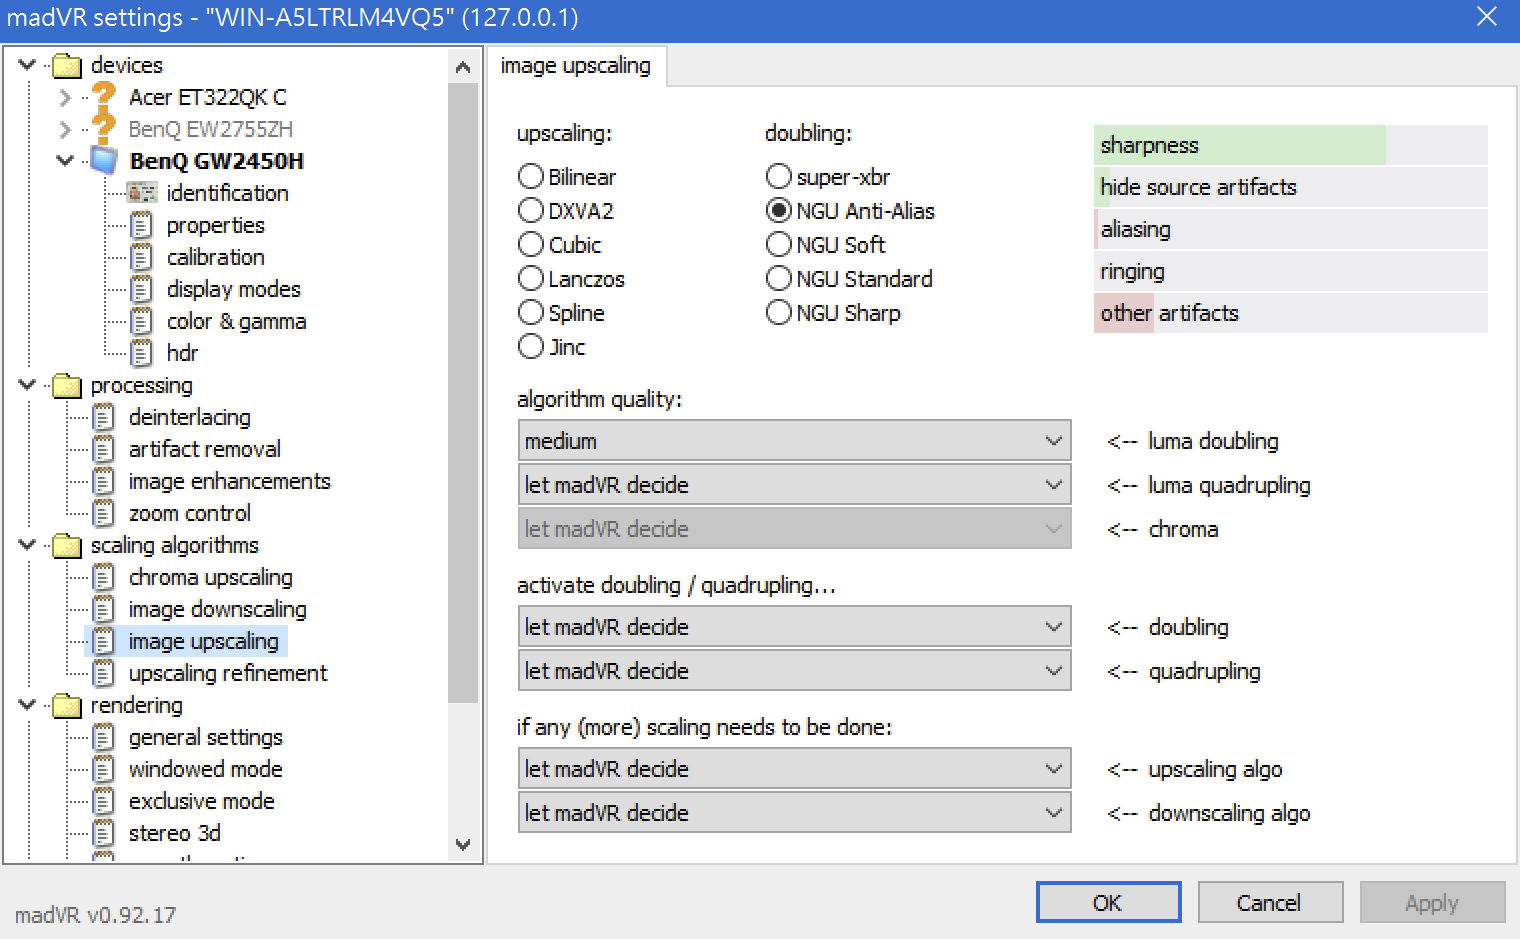Click the color & gamma page icon
The width and height of the screenshot is (1520, 939).
tap(142, 321)
